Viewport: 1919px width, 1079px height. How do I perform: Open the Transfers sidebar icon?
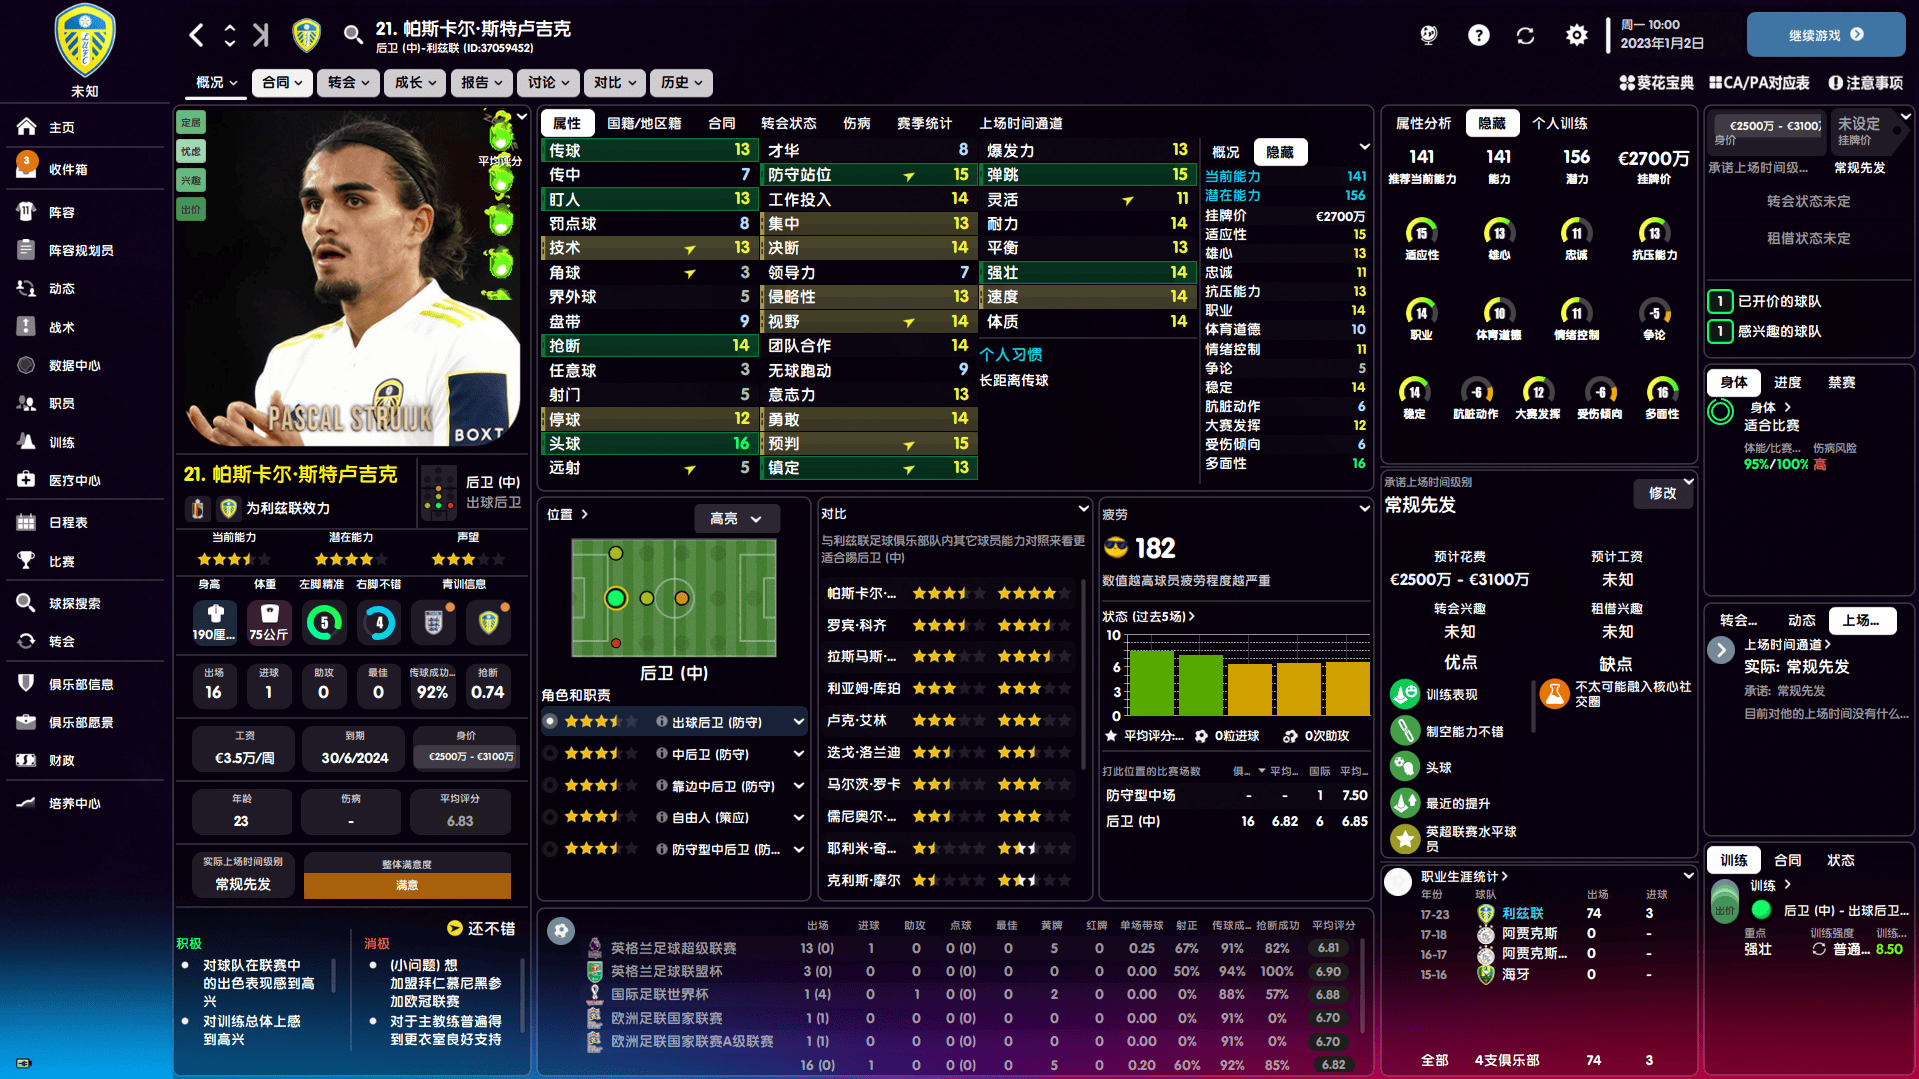27,641
